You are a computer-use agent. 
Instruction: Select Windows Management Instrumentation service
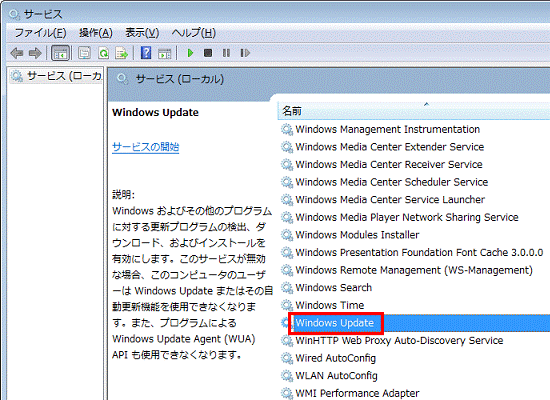click(x=415, y=129)
